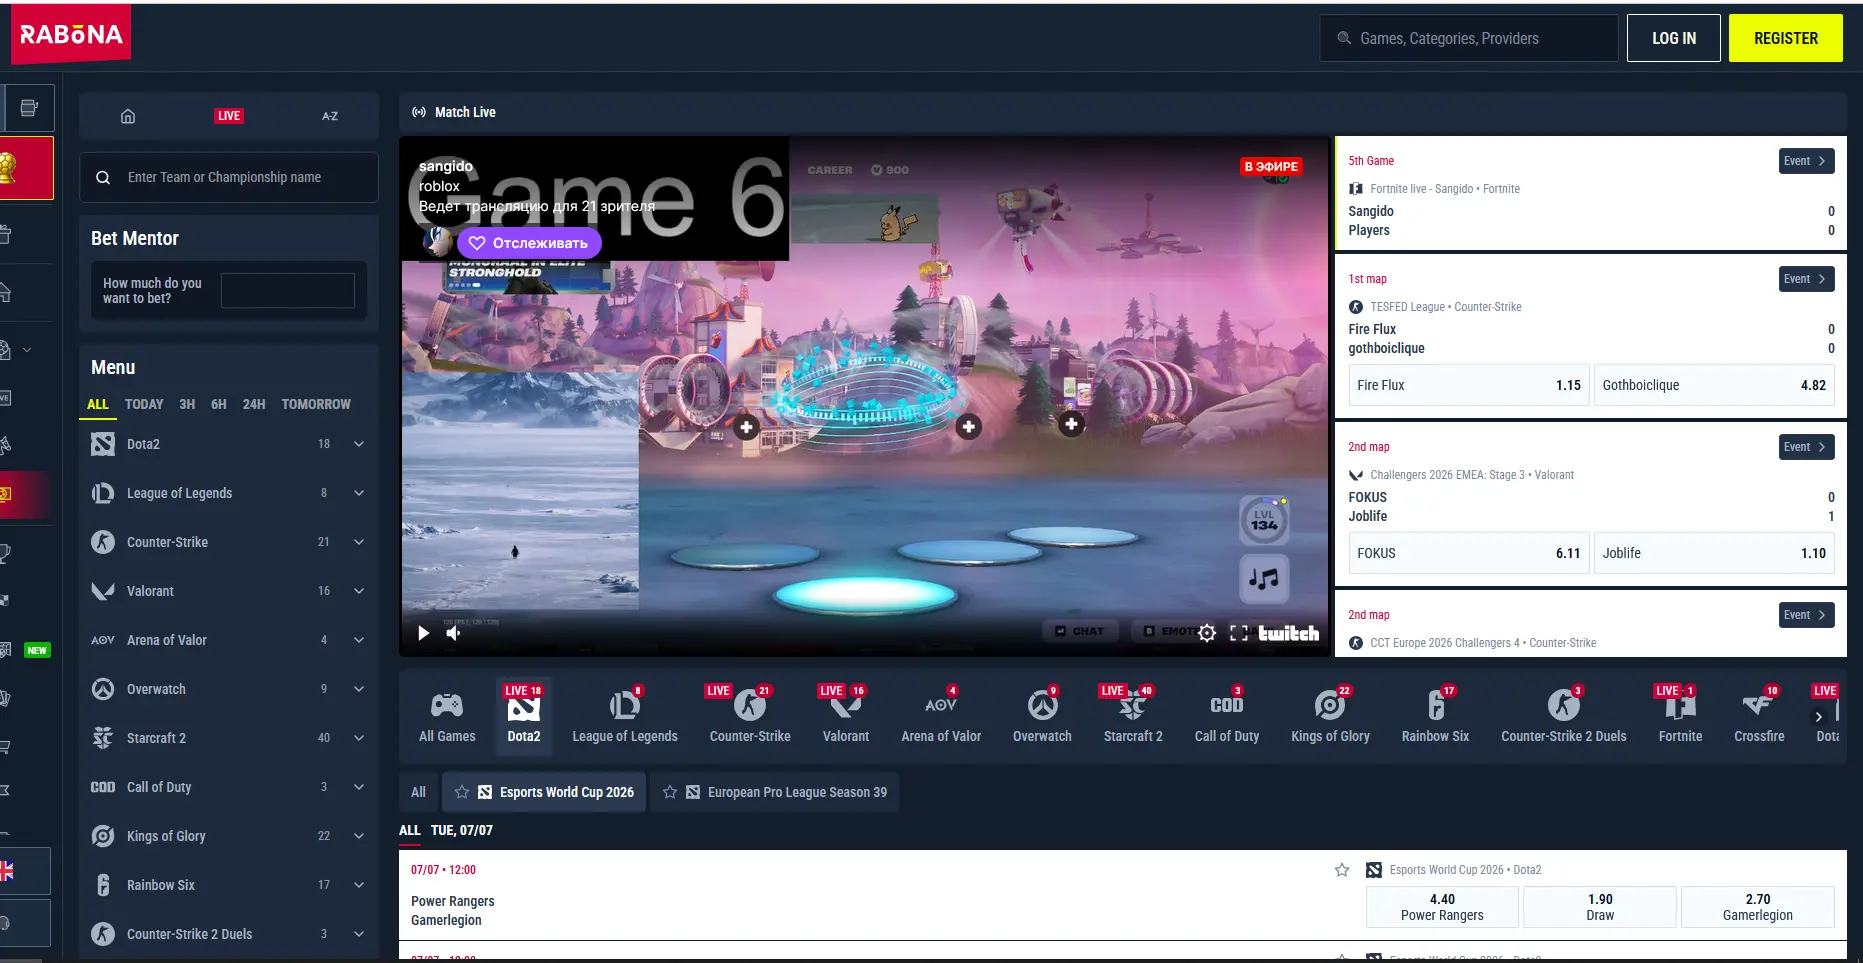Bet on Joblife at 1.10
This screenshot has width=1863, height=963.
point(1714,553)
